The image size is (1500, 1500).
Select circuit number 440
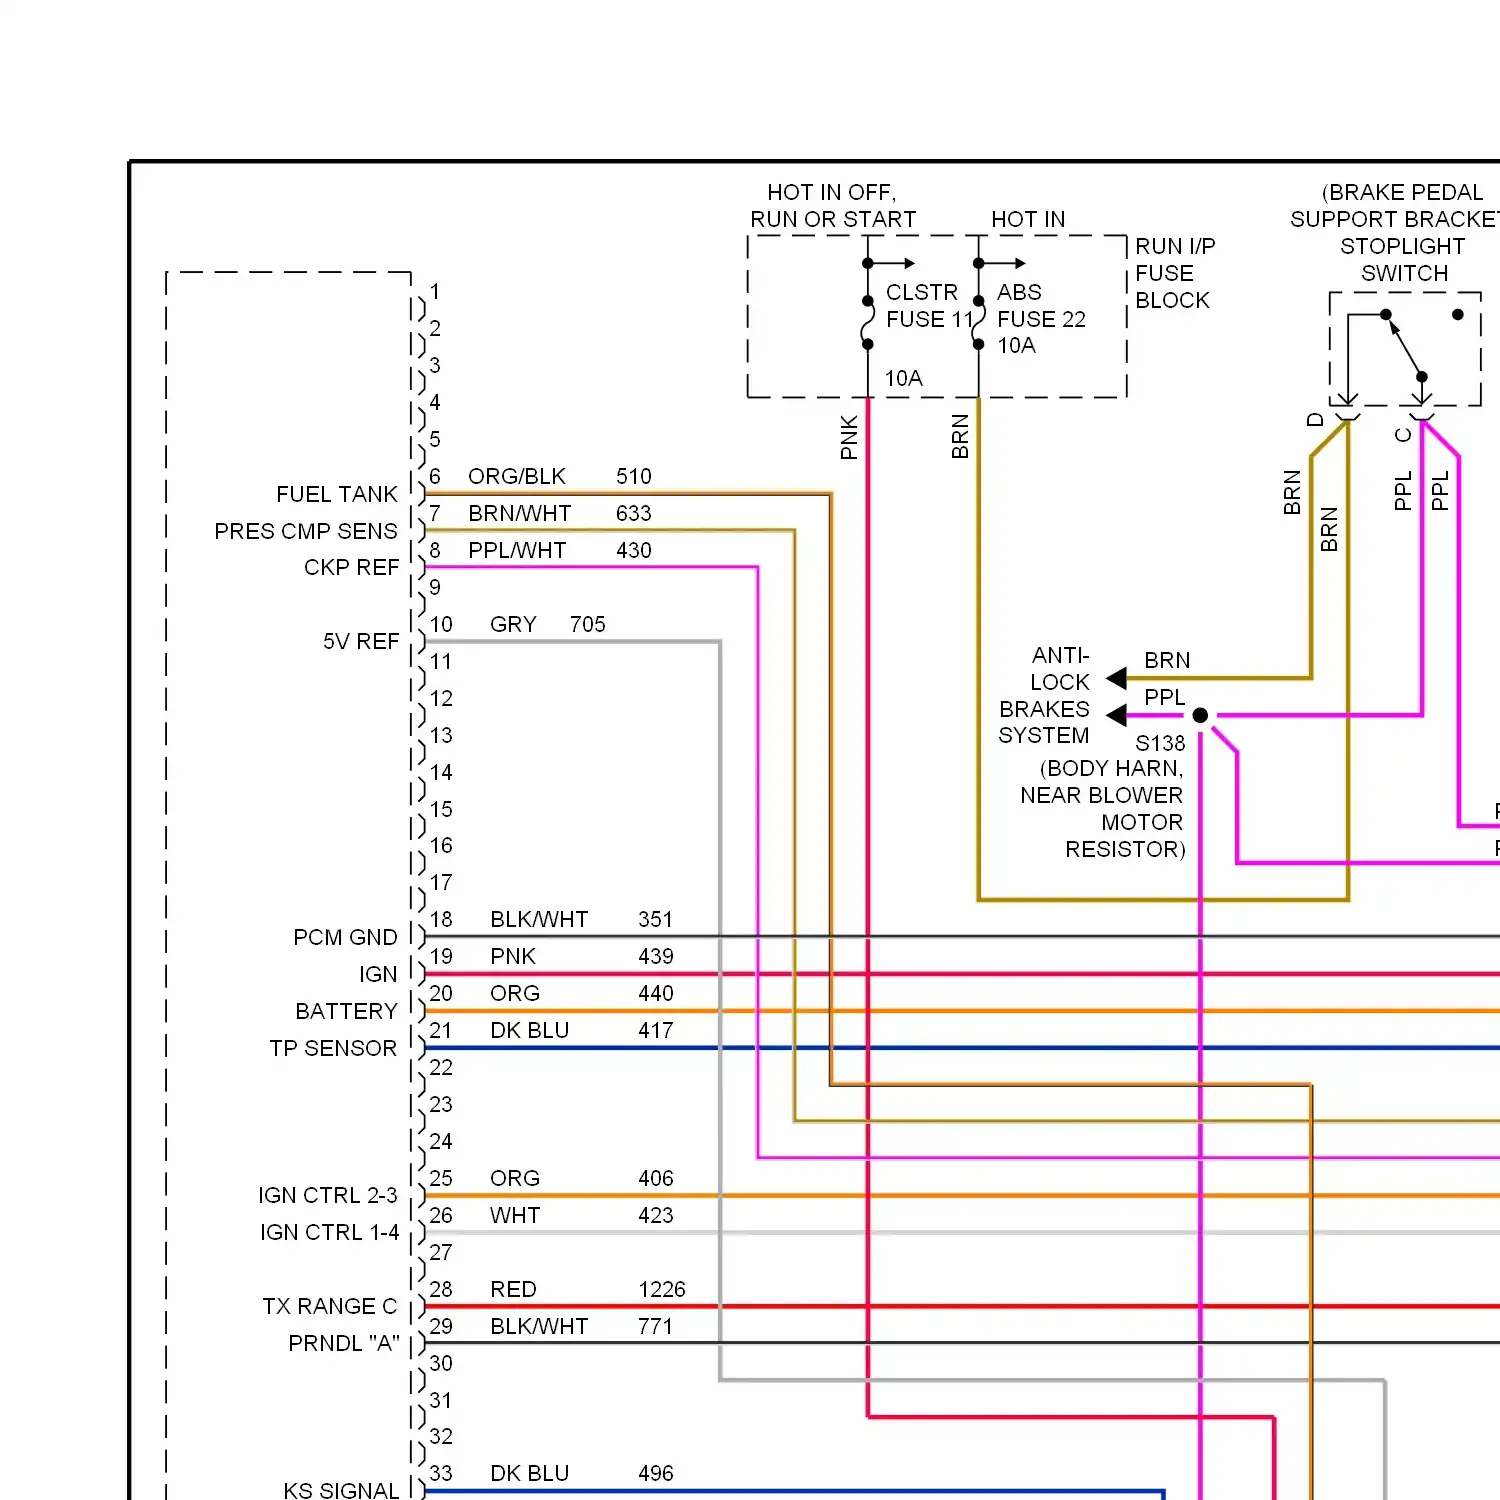(x=655, y=993)
